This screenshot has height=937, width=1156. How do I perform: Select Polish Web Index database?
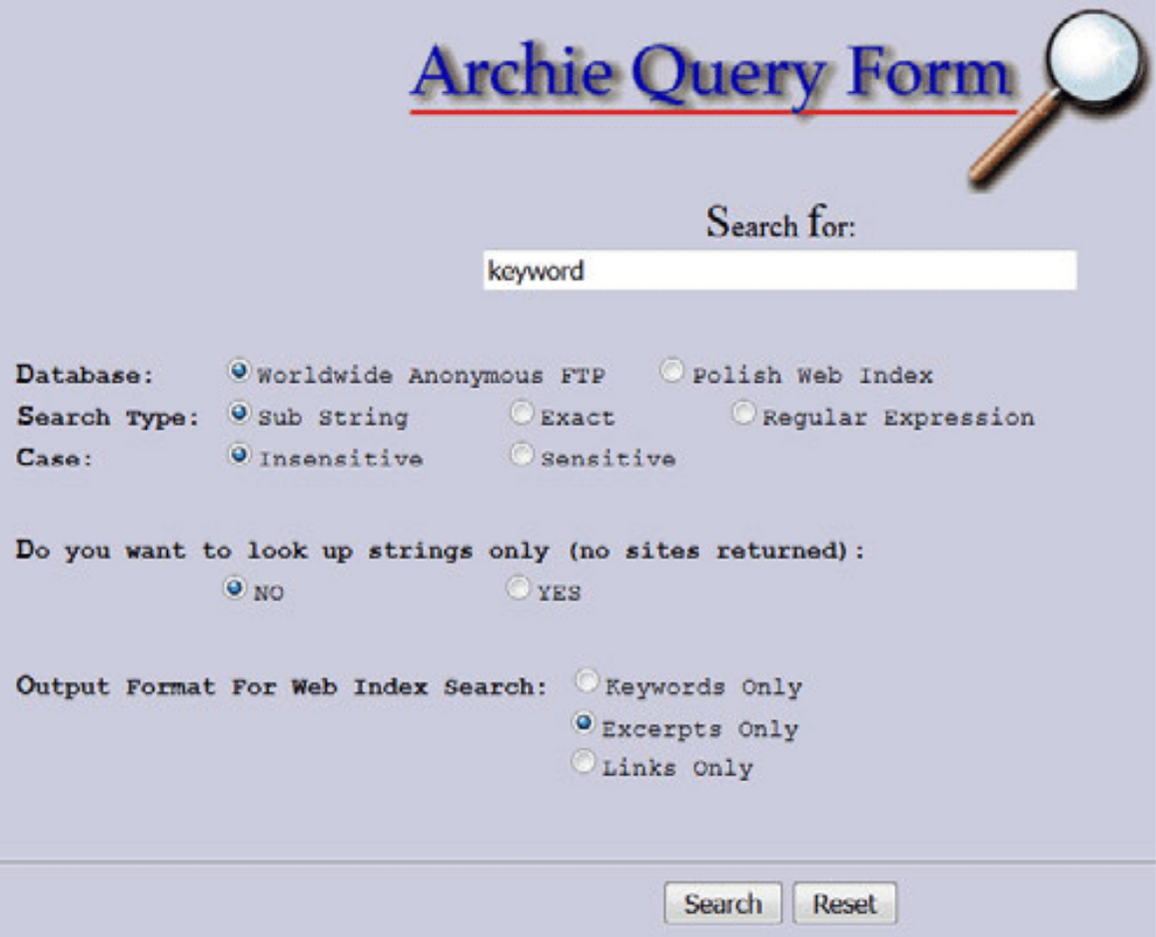tap(673, 373)
